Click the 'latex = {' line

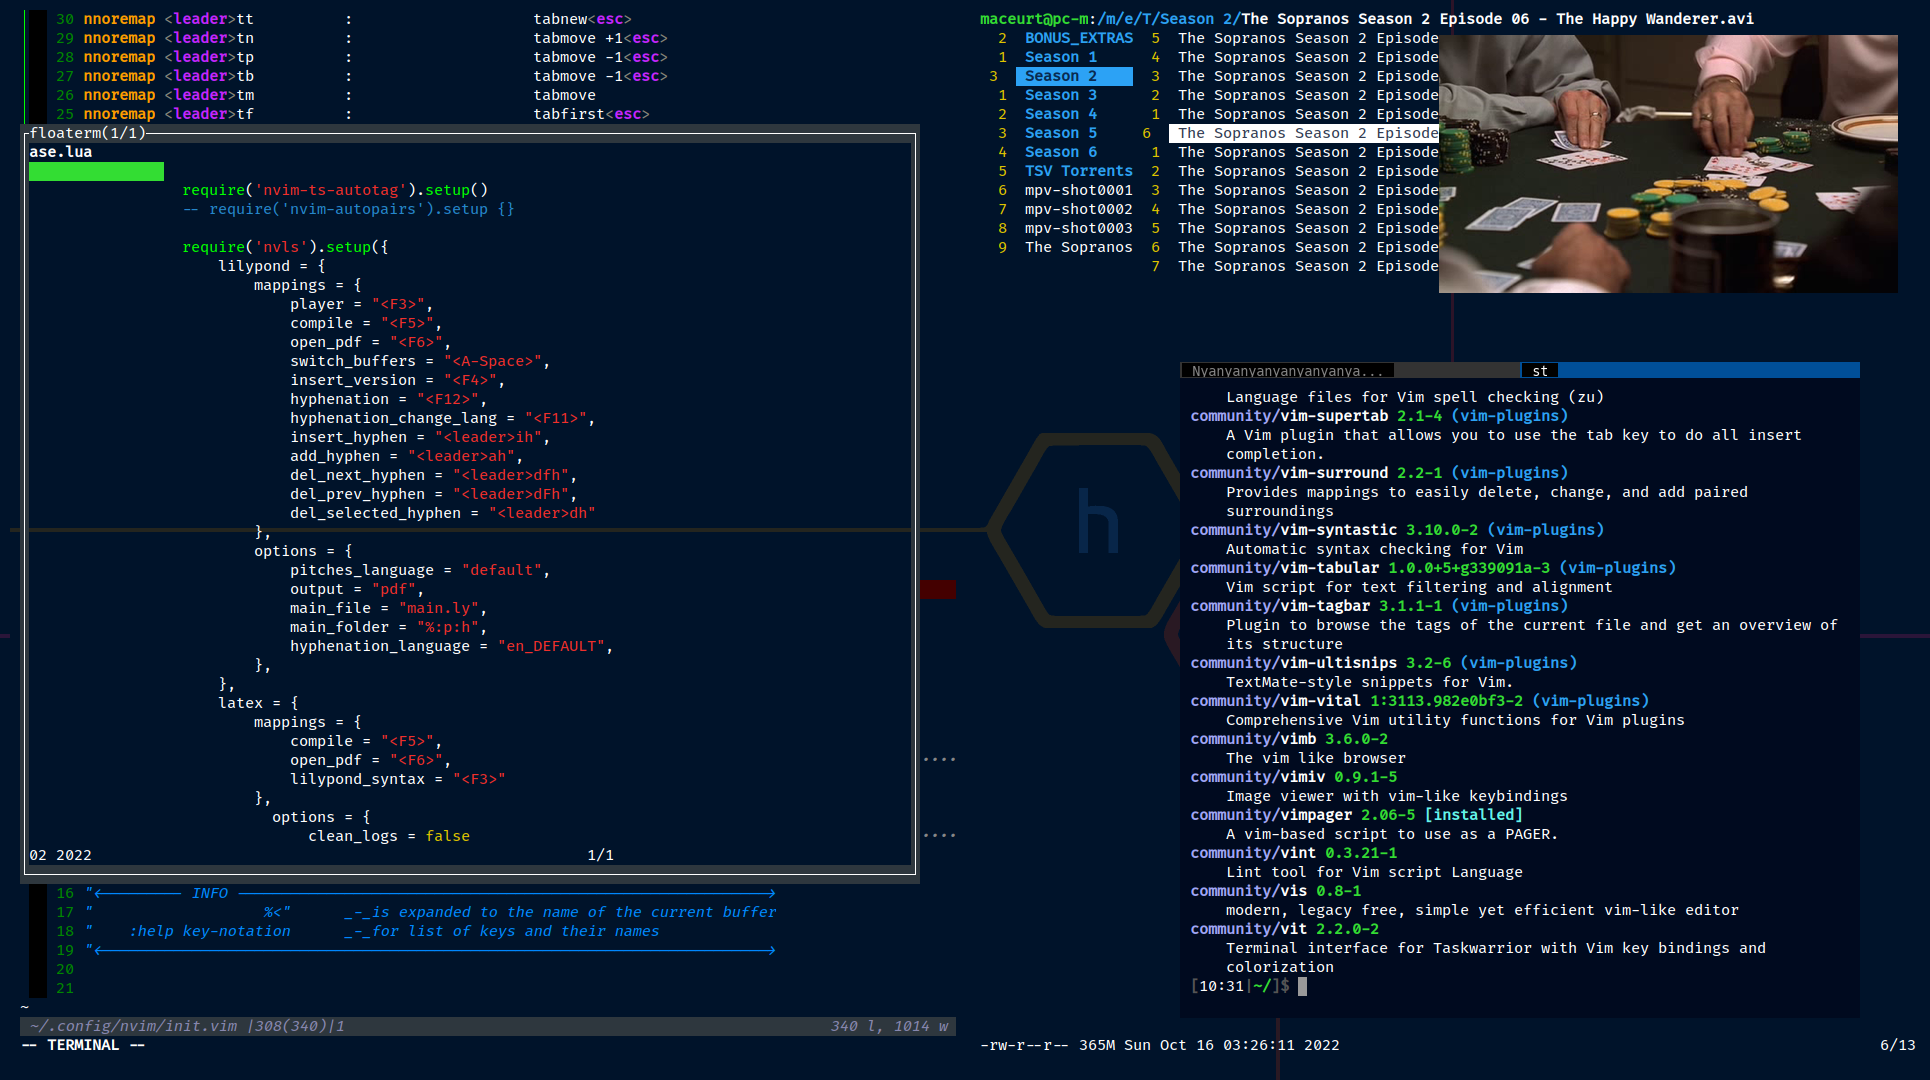point(258,703)
